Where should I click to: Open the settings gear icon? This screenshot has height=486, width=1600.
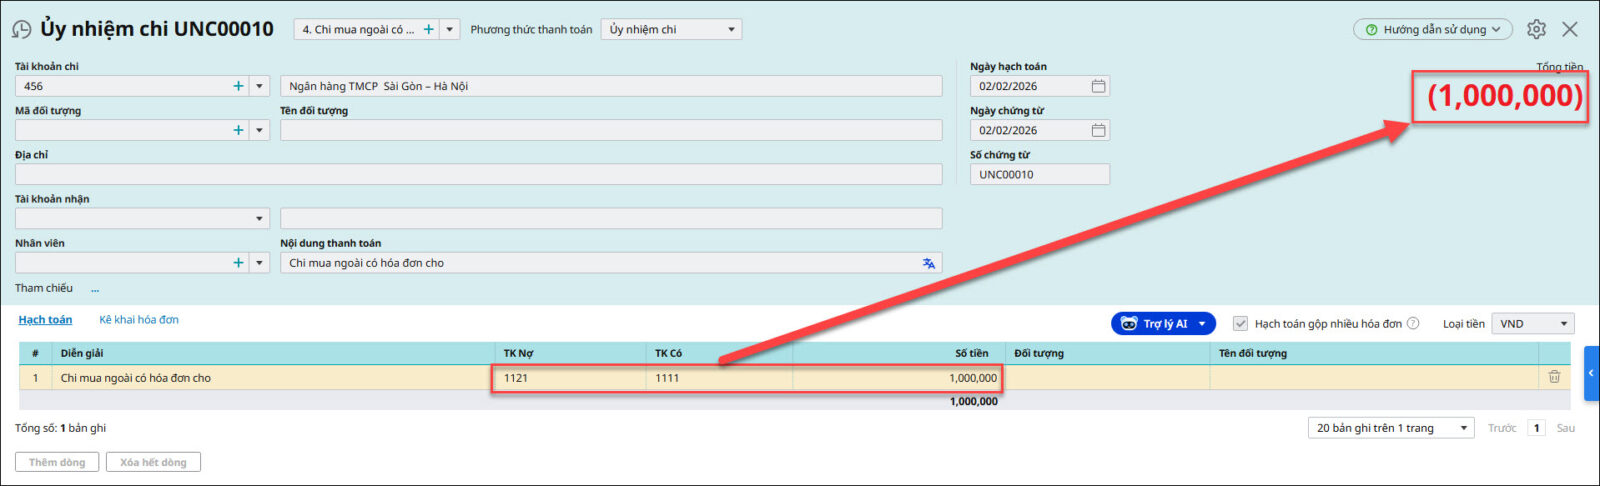pyautogui.click(x=1536, y=30)
